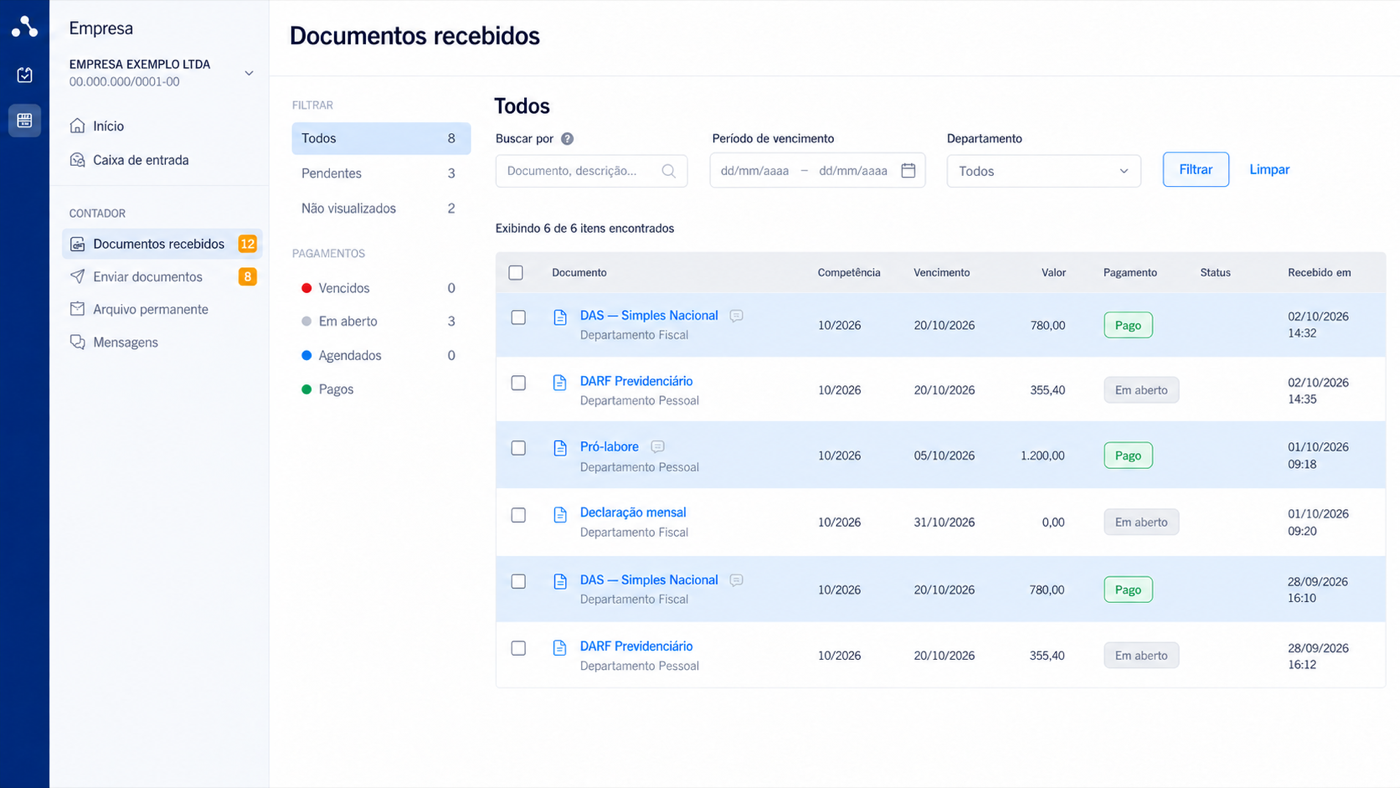This screenshot has height=788, width=1400.
Task: Click comment icon on DAS row received 02/10/2026
Action: (x=736, y=316)
